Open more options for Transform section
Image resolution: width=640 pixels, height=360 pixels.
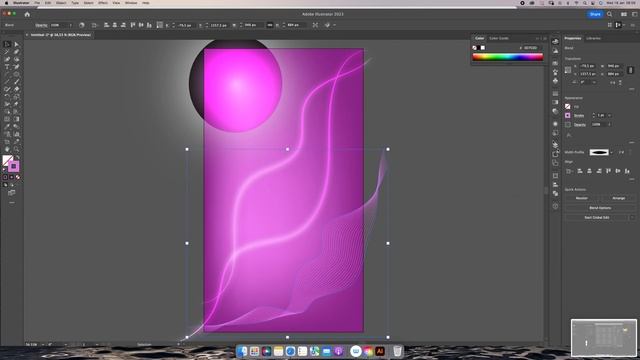[x=632, y=89]
